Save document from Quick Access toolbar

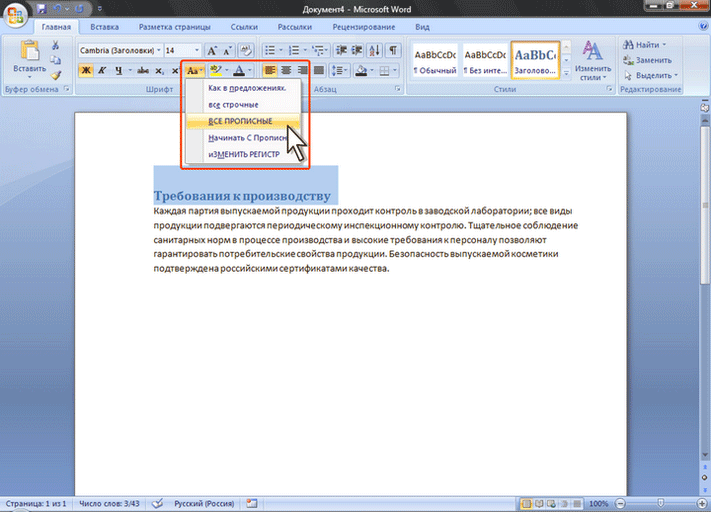point(42,9)
